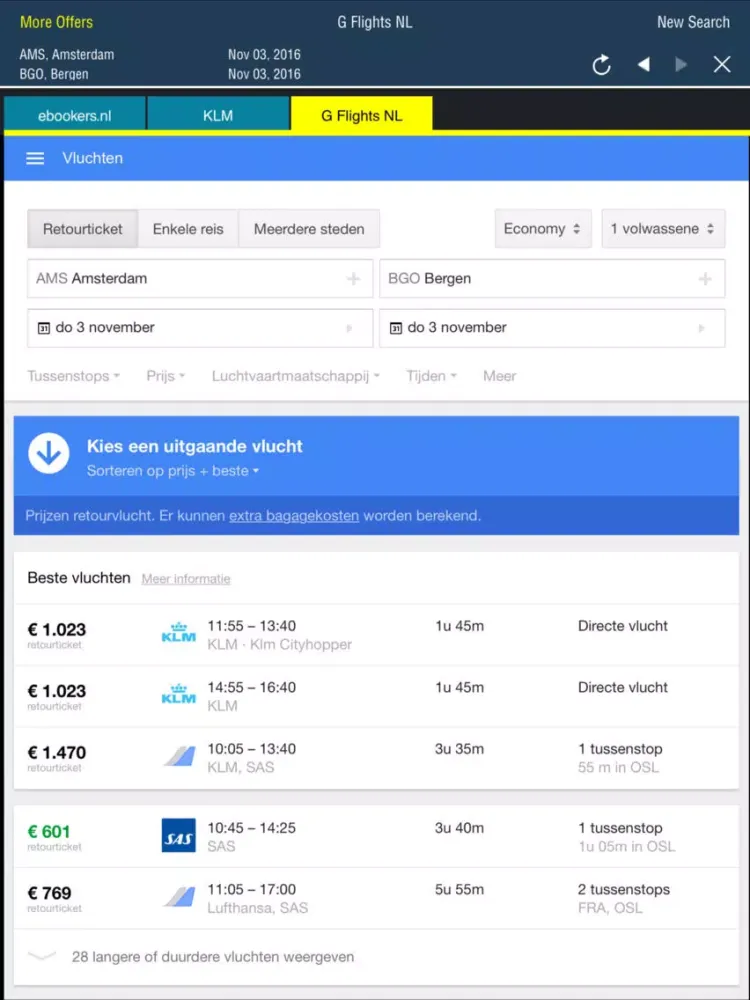
Task: Click the arrow in the departure date field
Action: click(x=349, y=328)
